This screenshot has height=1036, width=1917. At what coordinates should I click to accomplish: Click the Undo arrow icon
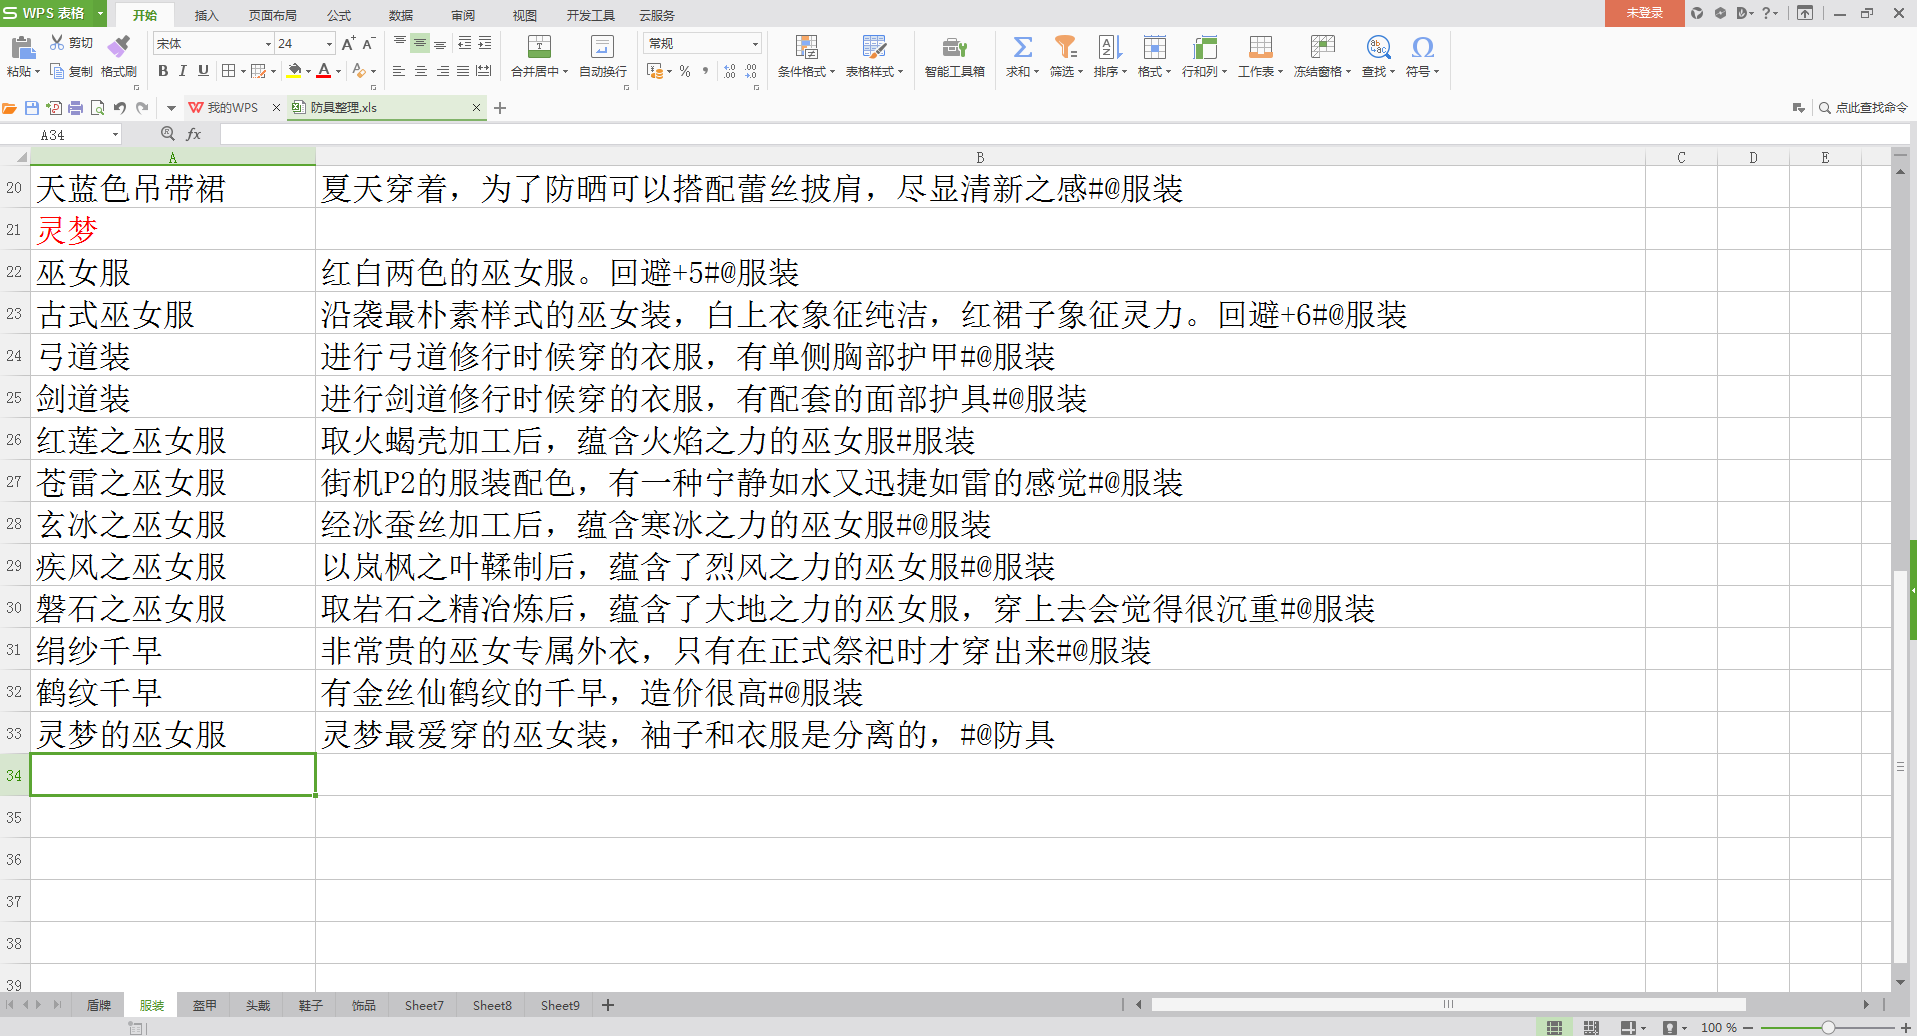coord(120,108)
